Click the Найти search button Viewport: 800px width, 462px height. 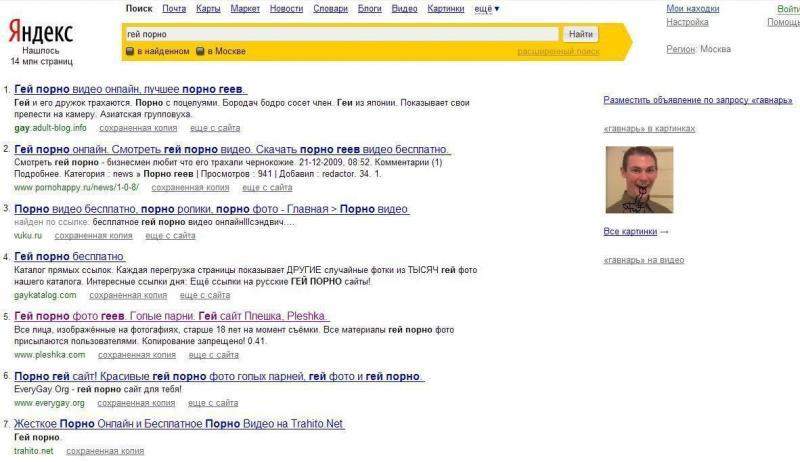click(x=581, y=34)
